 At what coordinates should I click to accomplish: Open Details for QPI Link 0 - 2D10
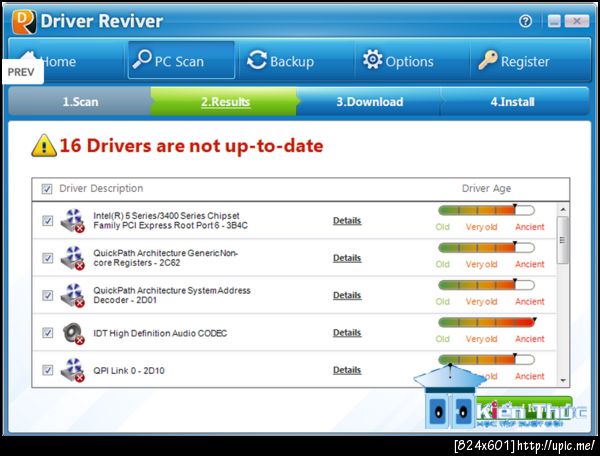[347, 370]
